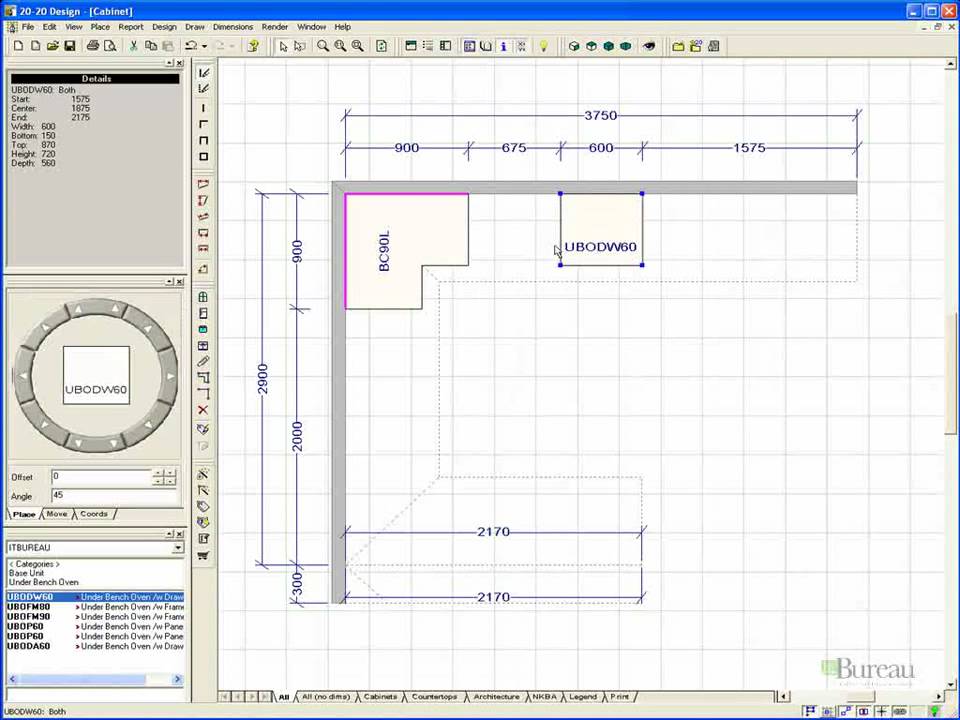Click the yellow folder catalog icon

(678, 46)
